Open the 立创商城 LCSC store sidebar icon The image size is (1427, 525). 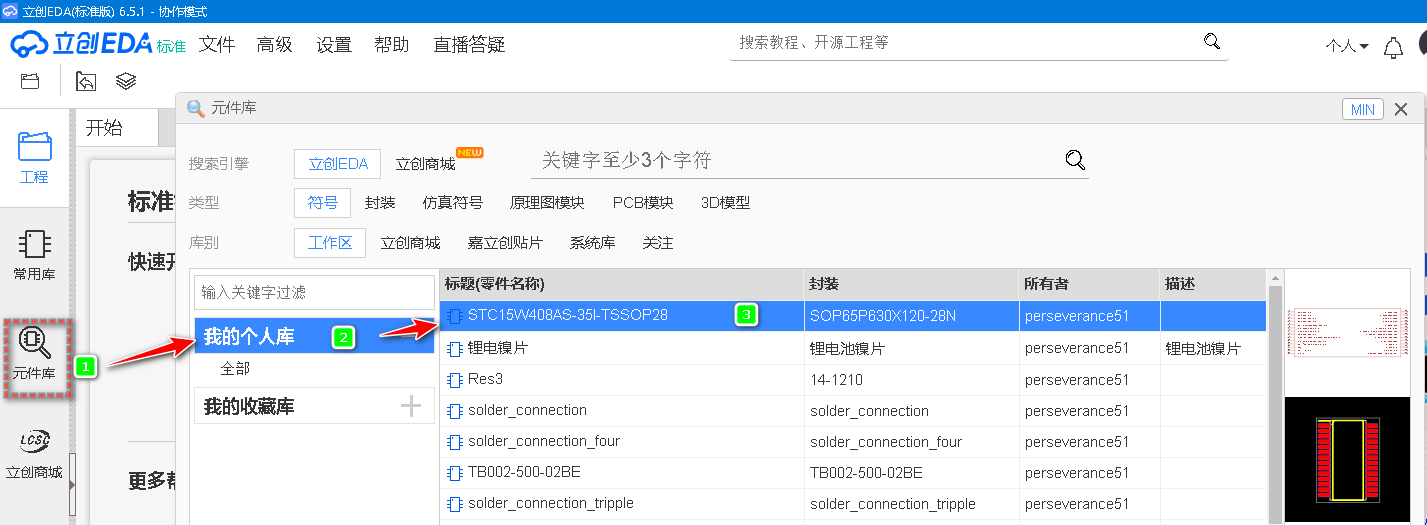[35, 455]
